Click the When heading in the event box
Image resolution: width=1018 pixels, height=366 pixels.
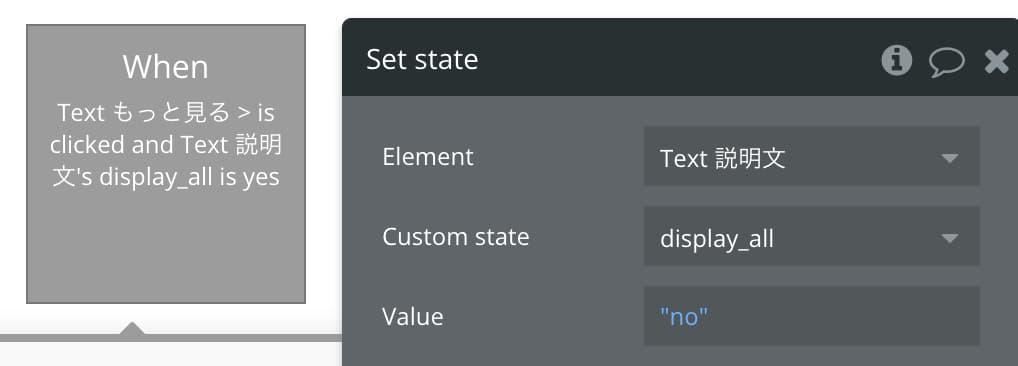166,67
